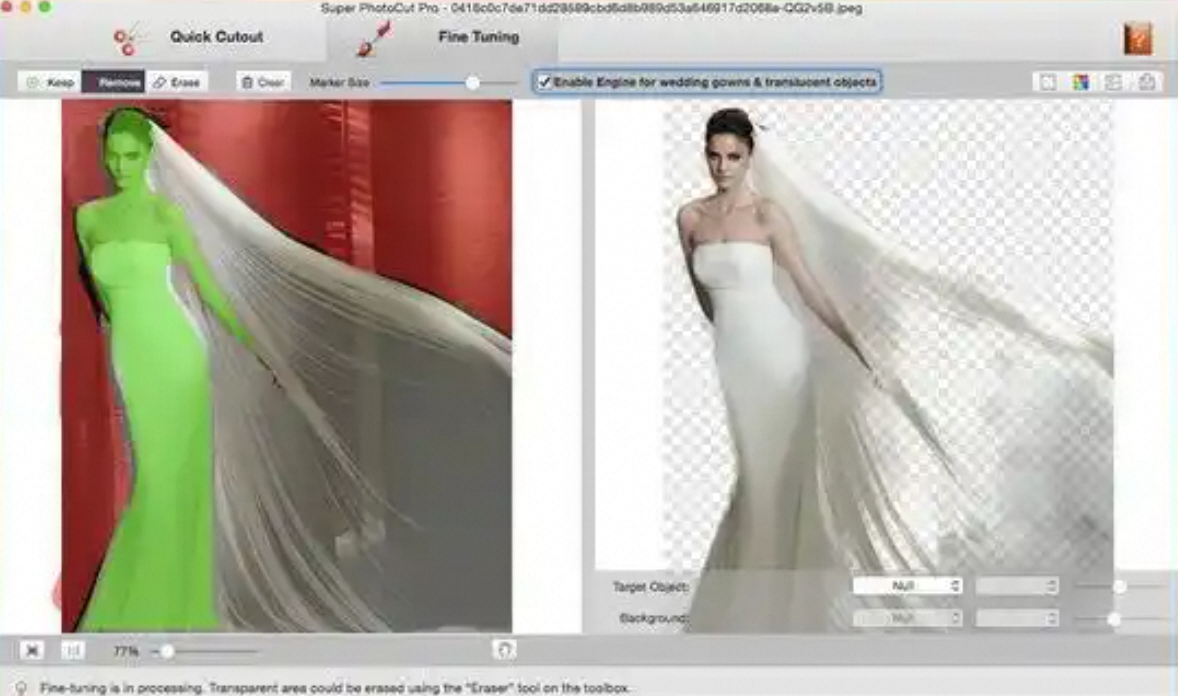Click the Fine Tuning brush icon

point(374,39)
